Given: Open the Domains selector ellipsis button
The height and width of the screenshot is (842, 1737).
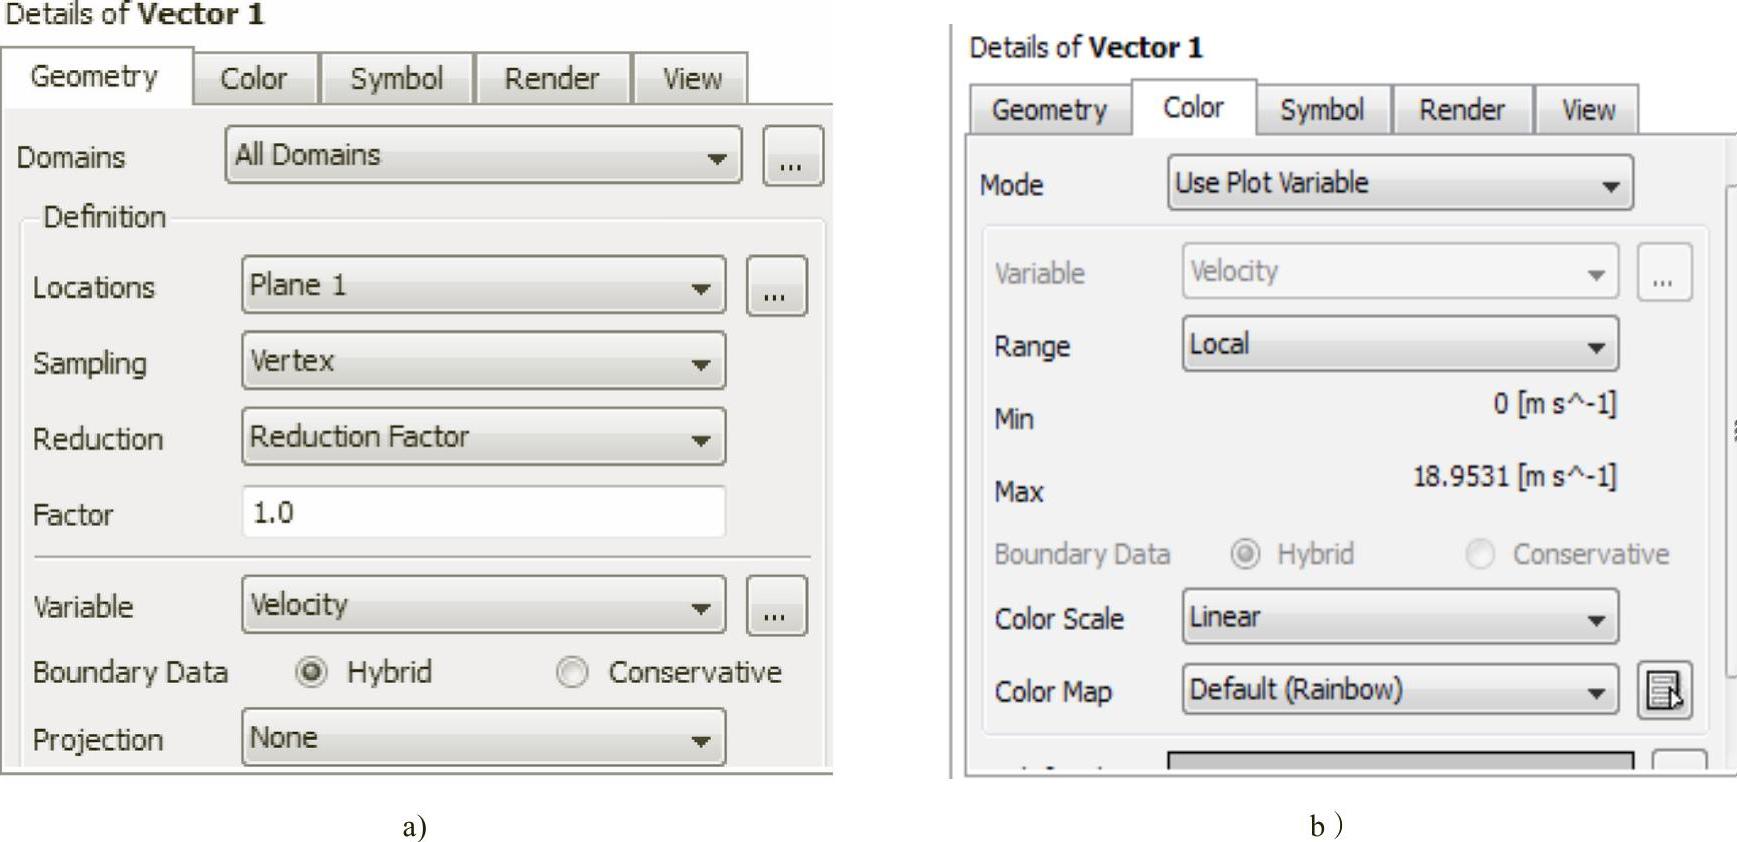Looking at the screenshot, I should [x=793, y=156].
